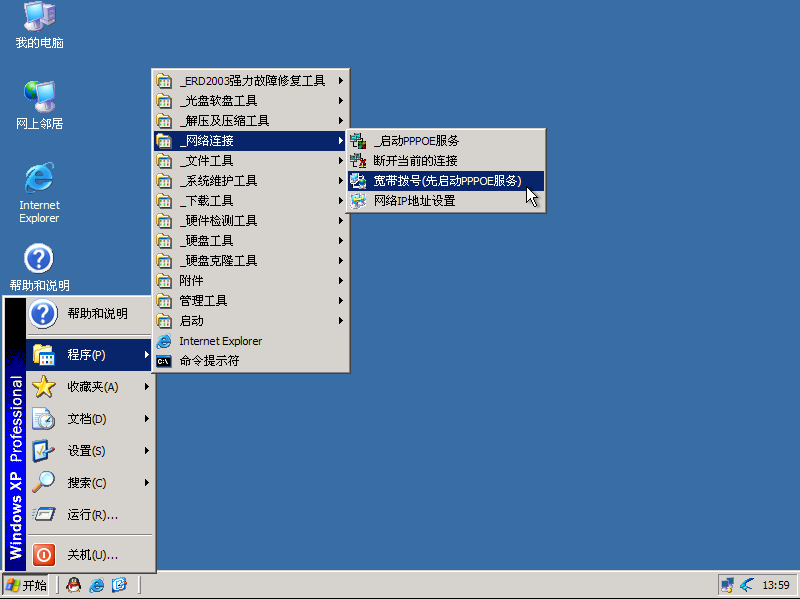The height and width of the screenshot is (599, 800).
Task: Open the 网上邻居 desktop icon
Action: pos(39,105)
